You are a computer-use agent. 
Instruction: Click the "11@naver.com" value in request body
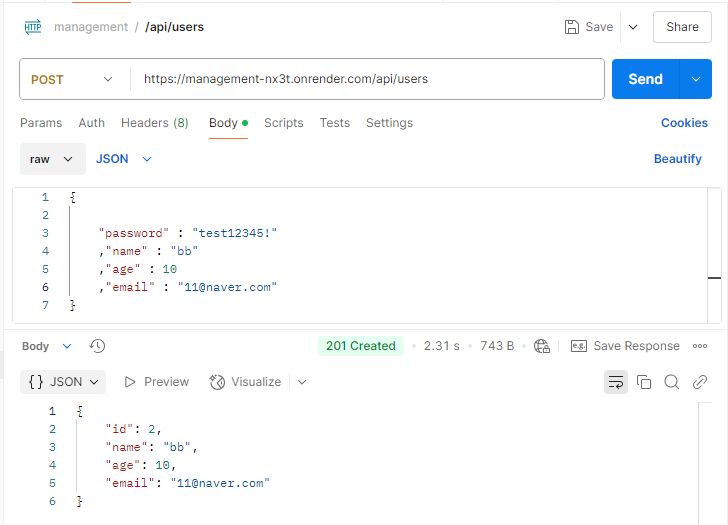pyautogui.click(x=228, y=287)
